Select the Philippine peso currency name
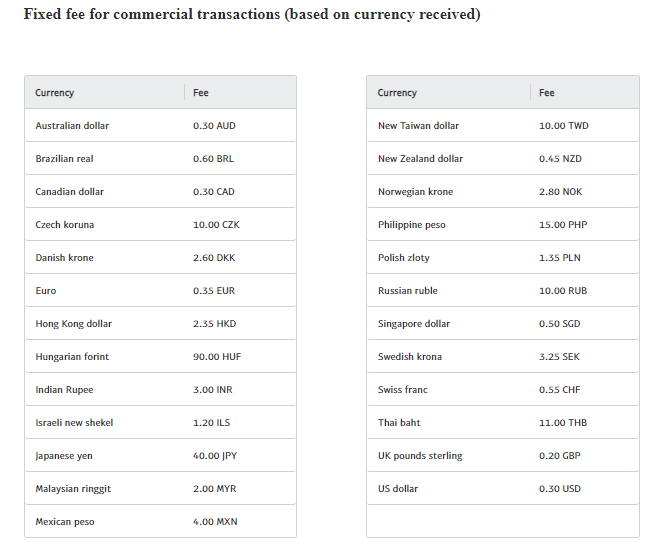The image size is (667, 555). (412, 225)
